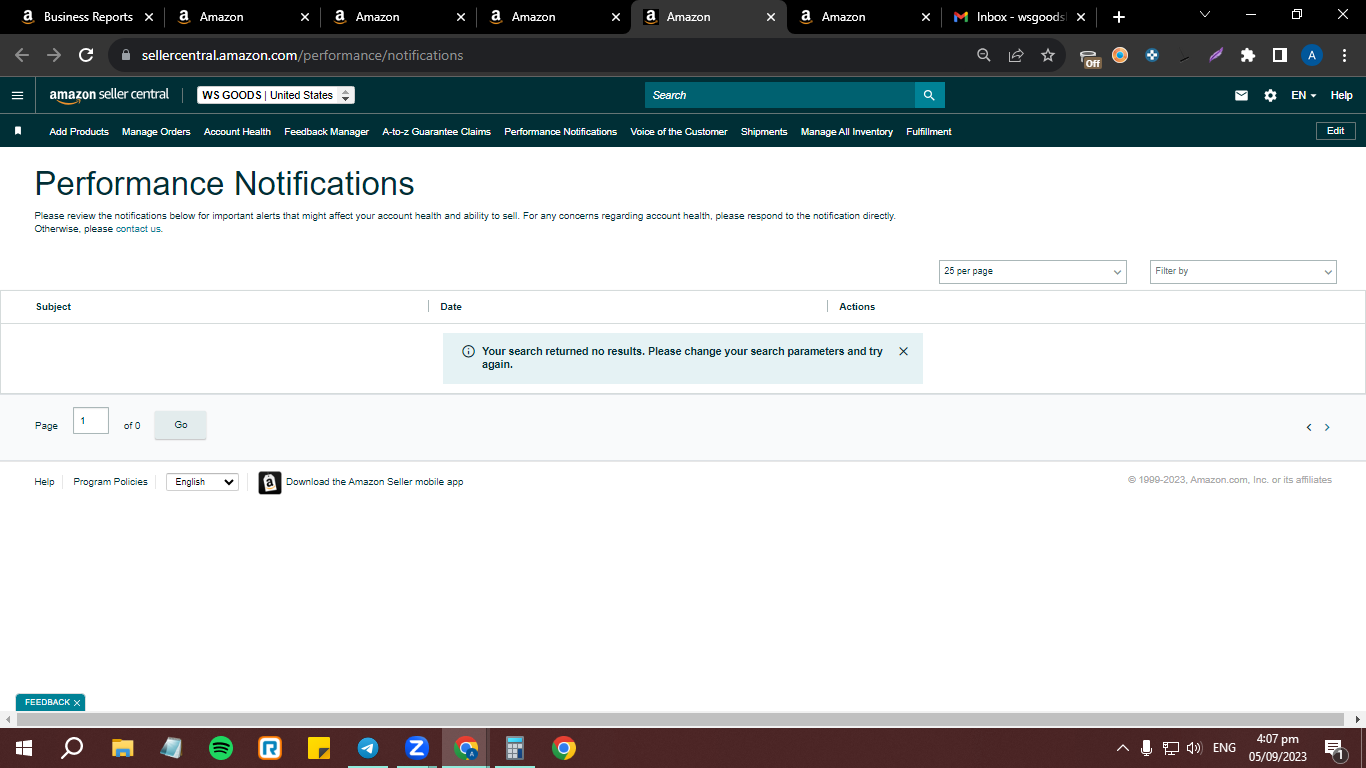Bookmark this page with the star icon
Screen dimensions: 1366x768
tap(1047, 55)
